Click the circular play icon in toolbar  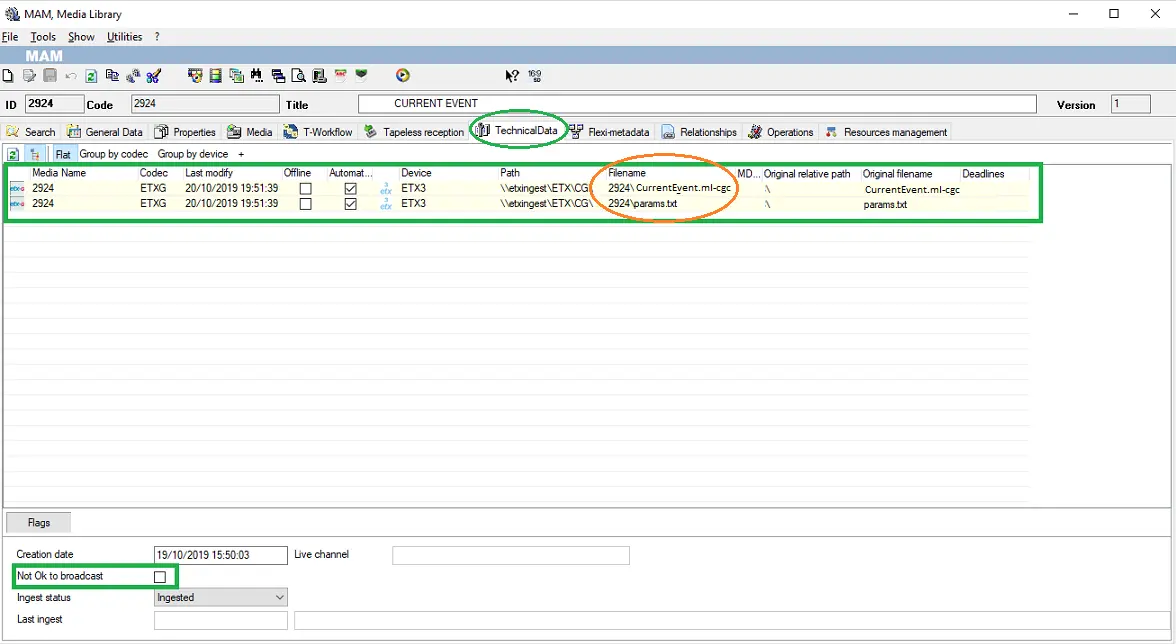pos(402,76)
